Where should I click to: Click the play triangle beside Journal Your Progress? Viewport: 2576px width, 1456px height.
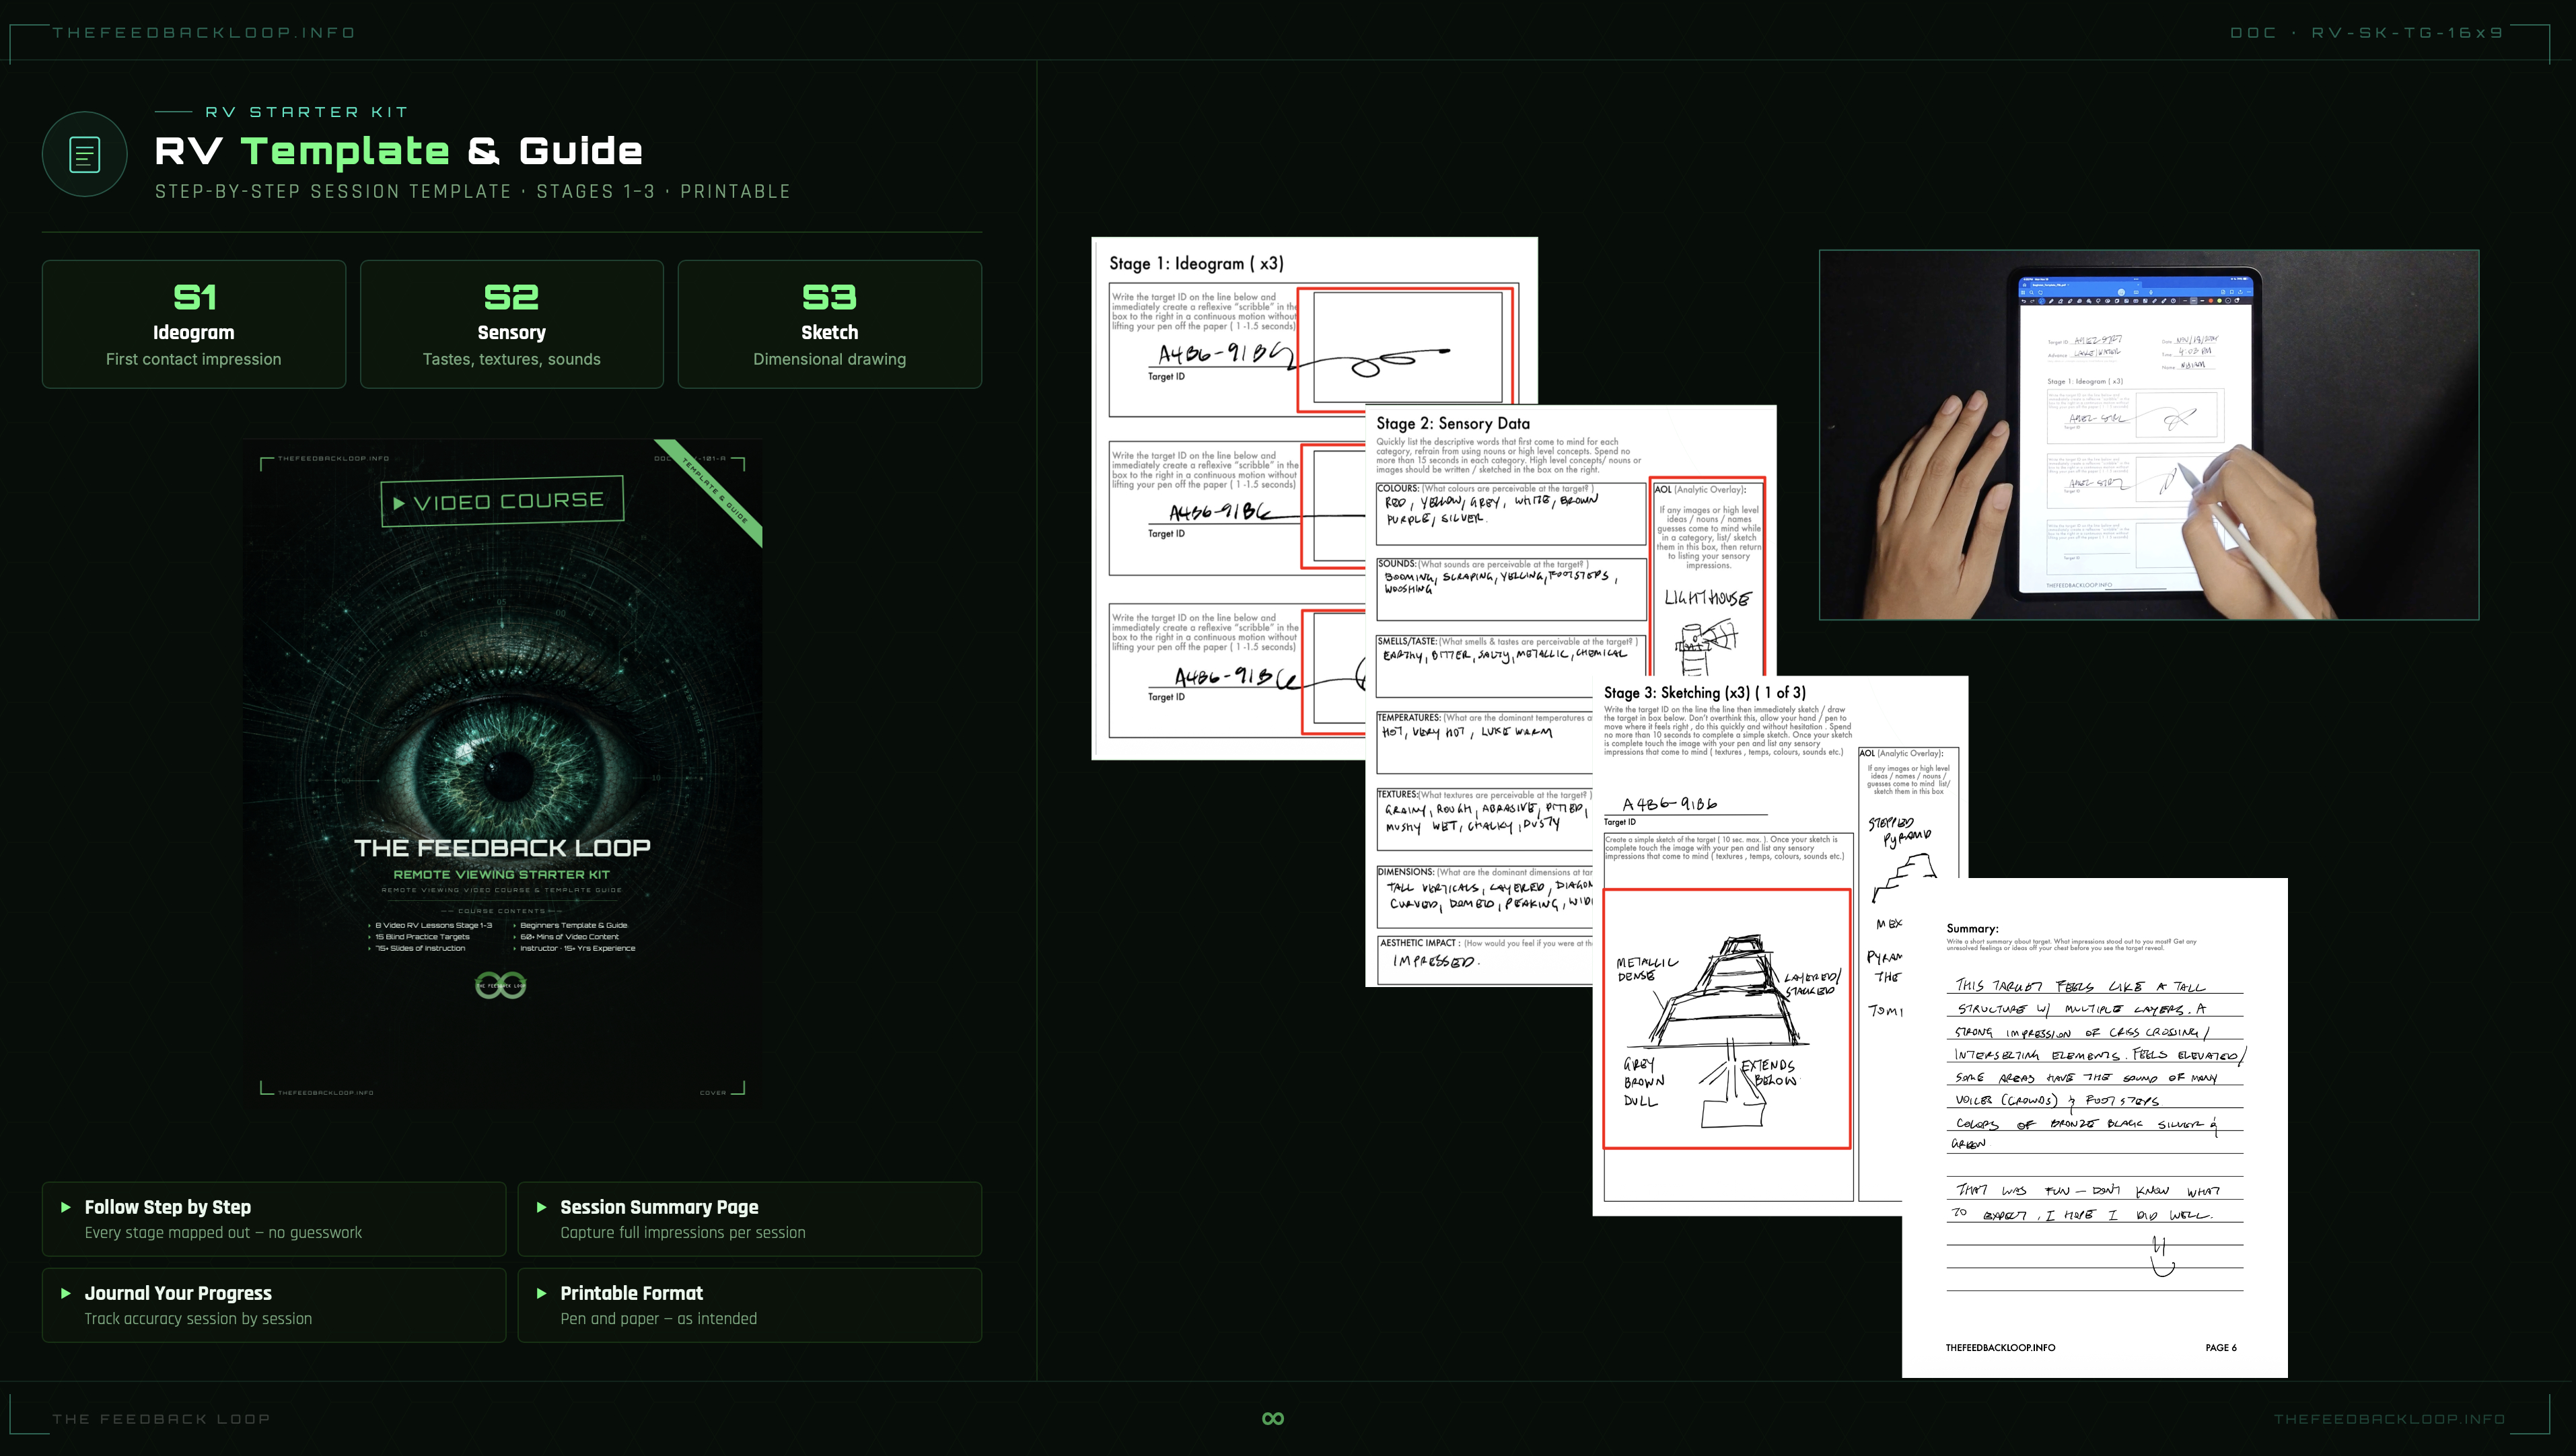tap(66, 1293)
